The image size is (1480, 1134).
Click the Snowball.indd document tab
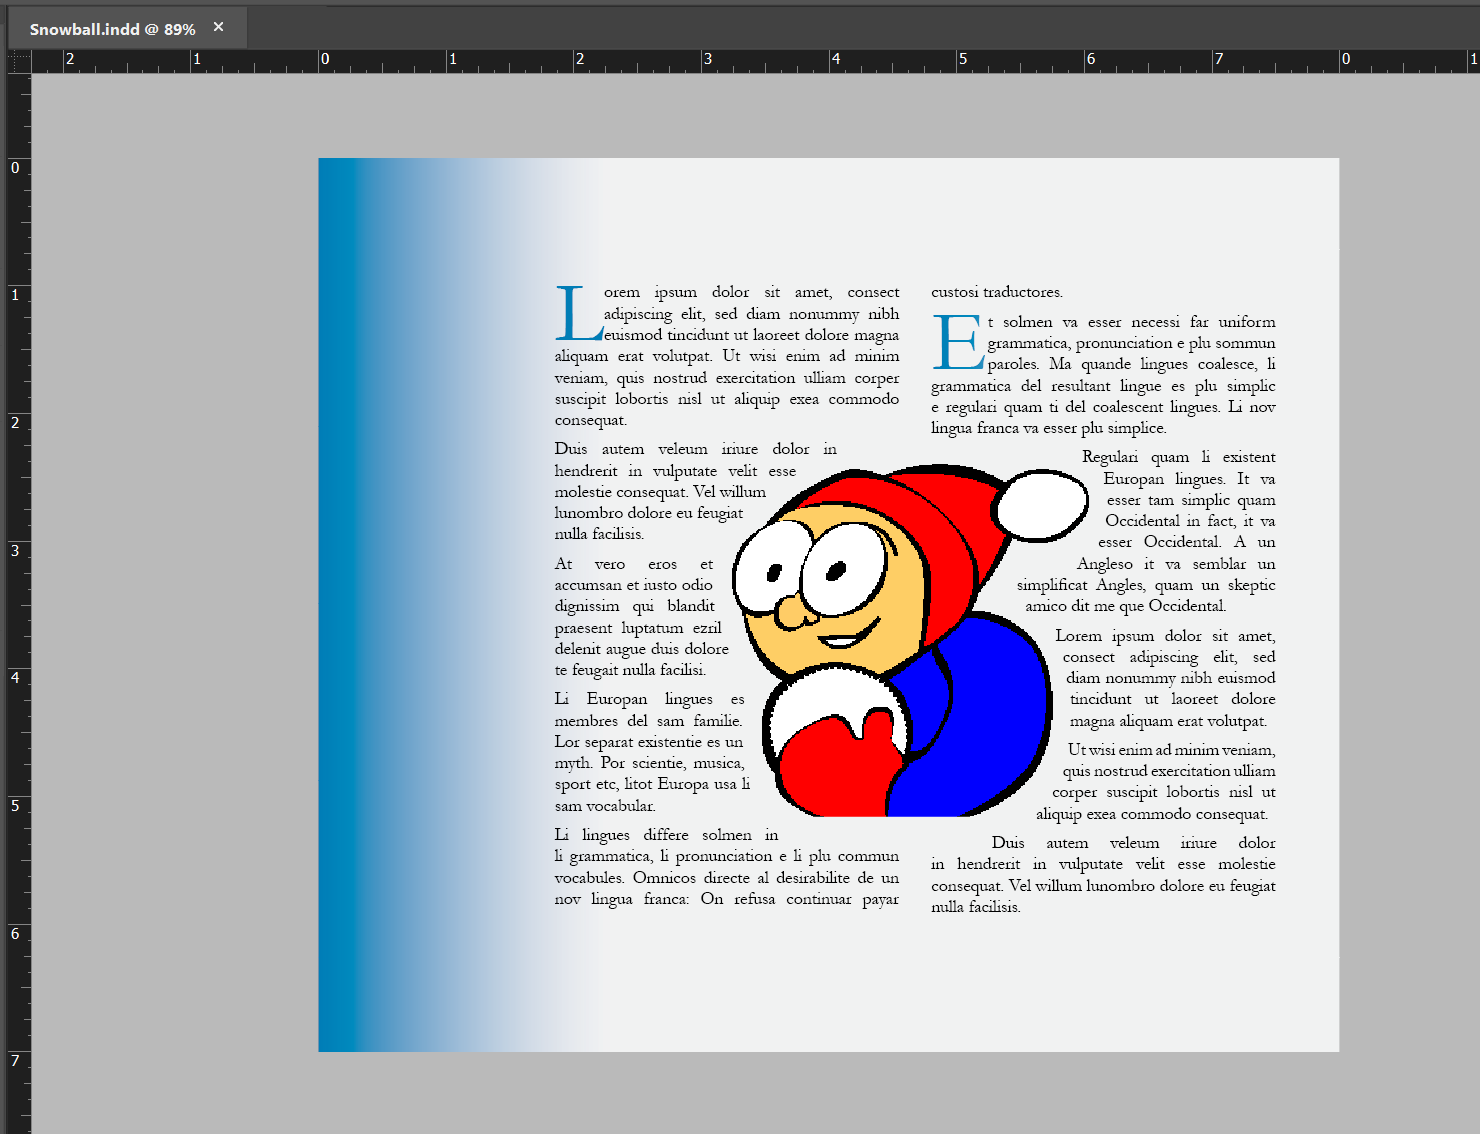tap(111, 29)
